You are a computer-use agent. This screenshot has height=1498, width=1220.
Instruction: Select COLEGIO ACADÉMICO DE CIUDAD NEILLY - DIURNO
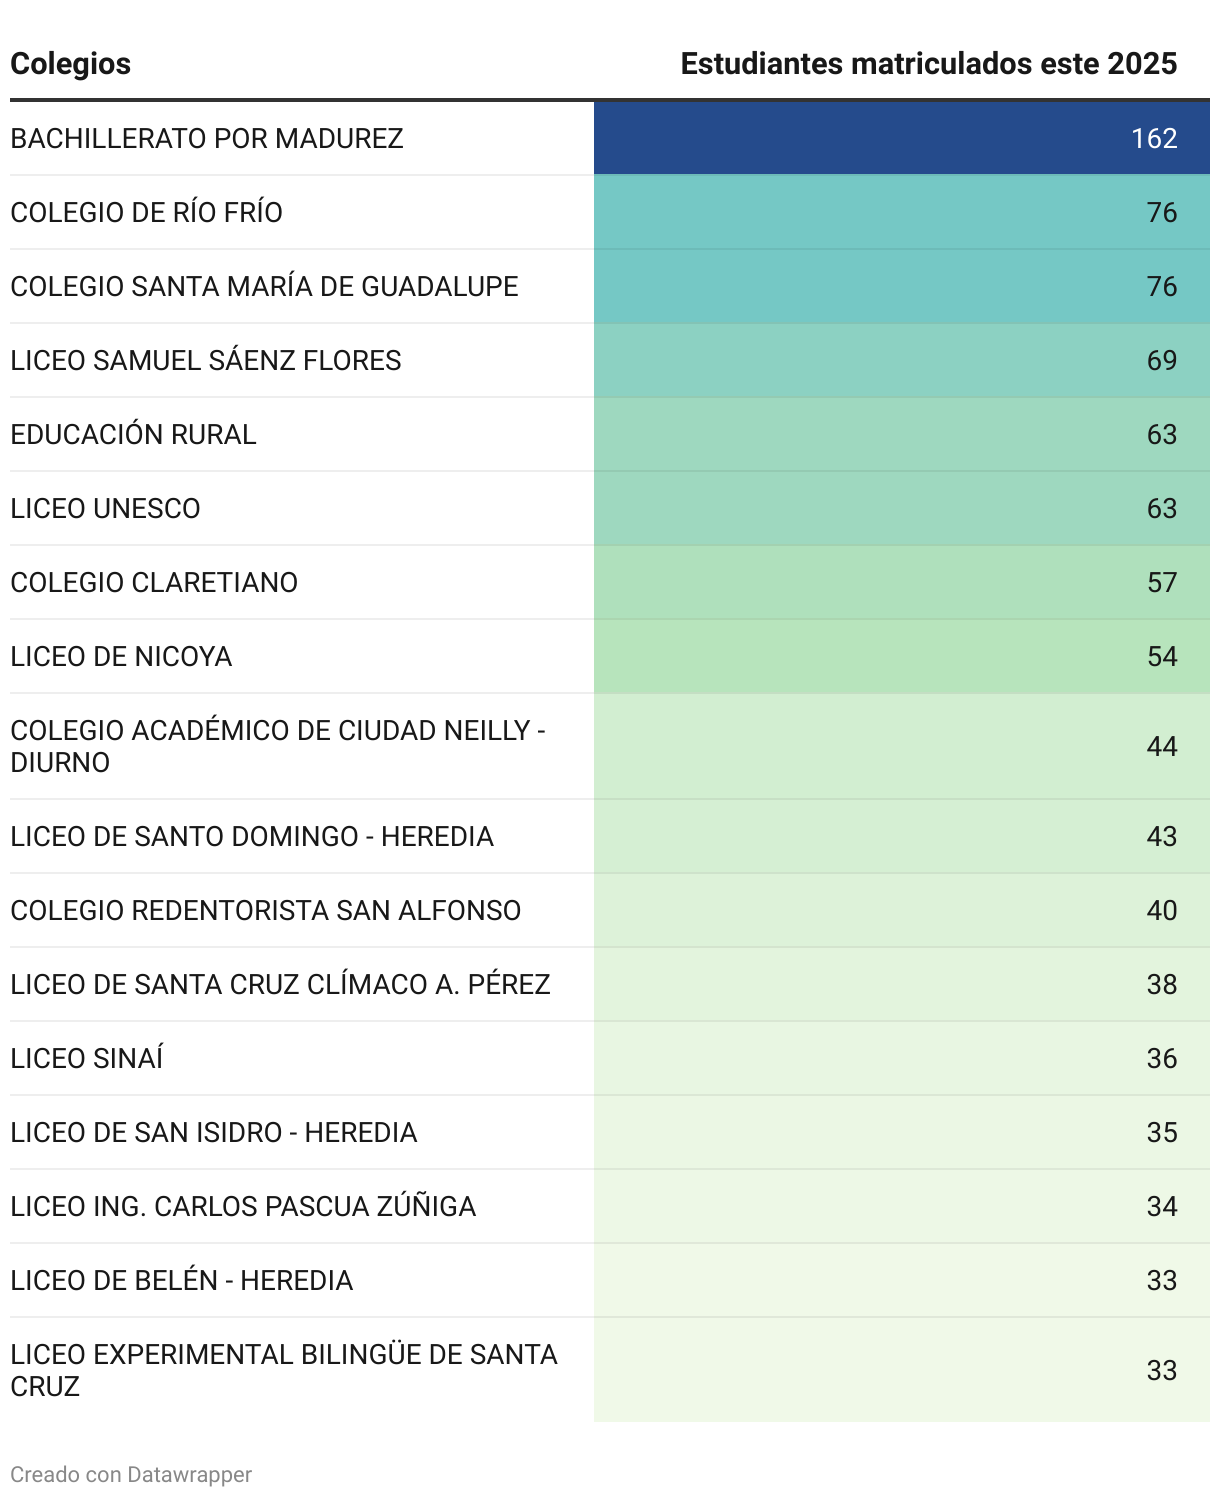[x=277, y=746]
